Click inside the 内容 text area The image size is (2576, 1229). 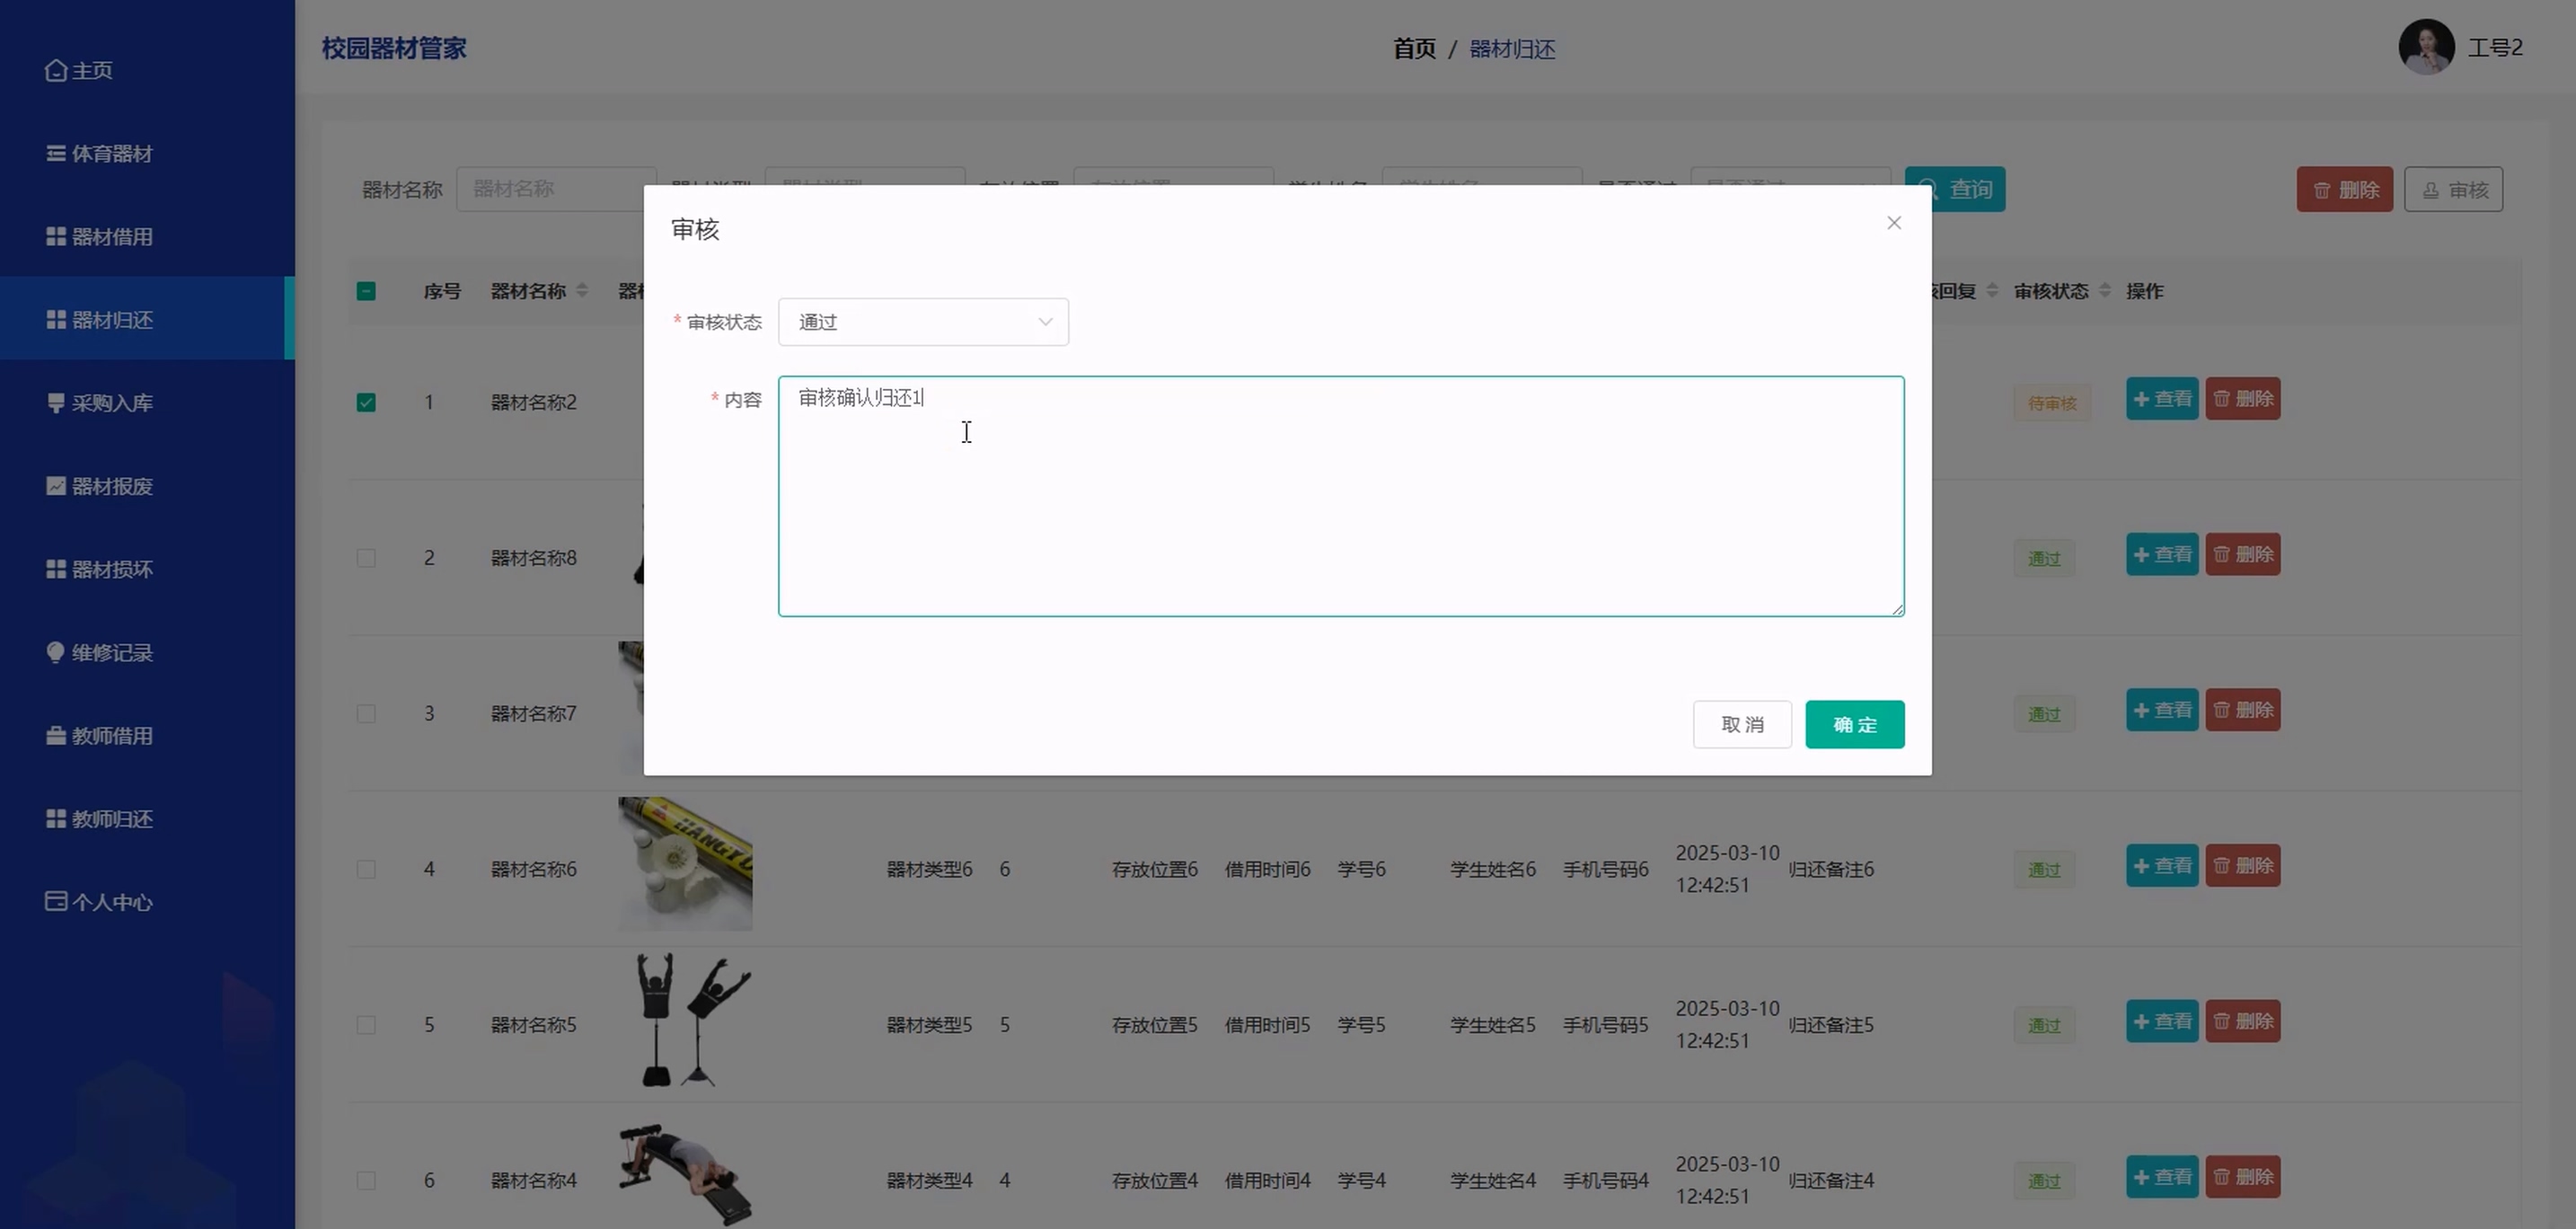(x=1340, y=500)
